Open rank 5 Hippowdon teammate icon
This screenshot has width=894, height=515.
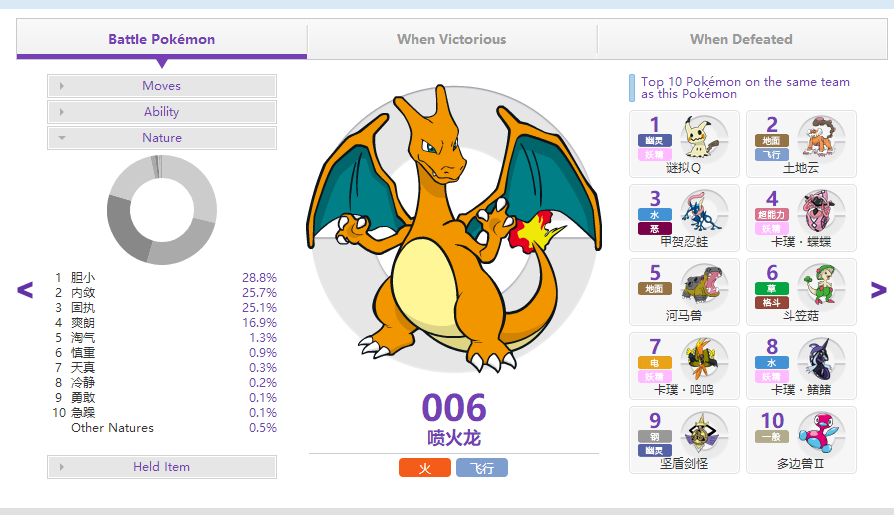point(706,286)
